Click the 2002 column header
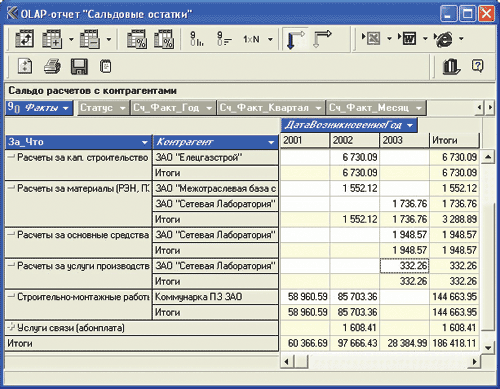The width and height of the screenshot is (500, 389). coord(354,140)
